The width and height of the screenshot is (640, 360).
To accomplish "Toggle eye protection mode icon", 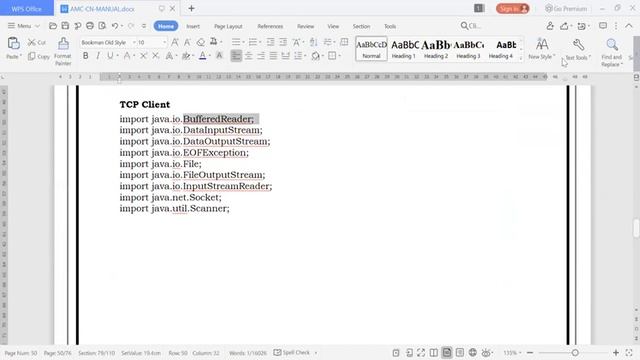I will click(486, 352).
